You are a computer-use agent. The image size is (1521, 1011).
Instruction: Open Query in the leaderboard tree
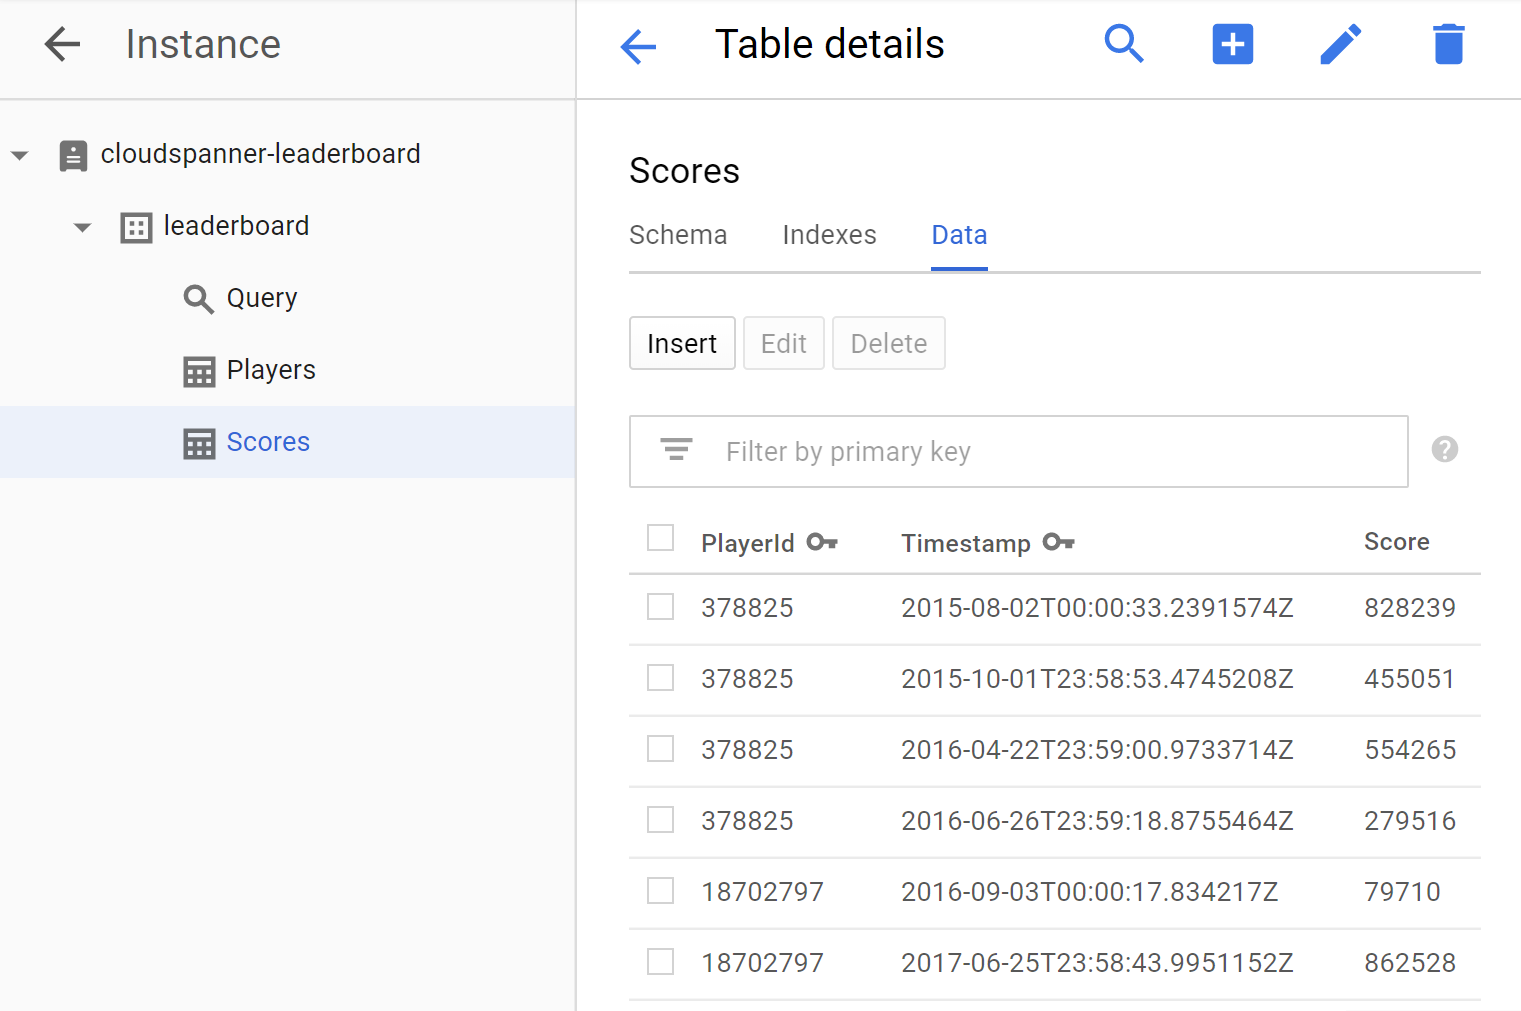pyautogui.click(x=261, y=298)
